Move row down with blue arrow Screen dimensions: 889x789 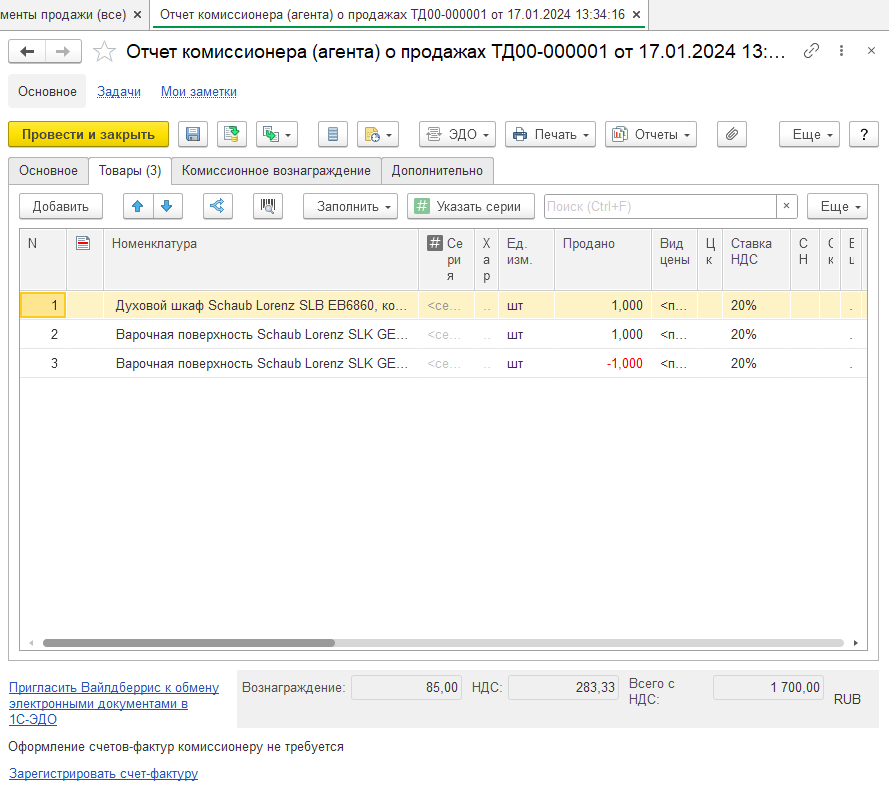click(x=167, y=206)
